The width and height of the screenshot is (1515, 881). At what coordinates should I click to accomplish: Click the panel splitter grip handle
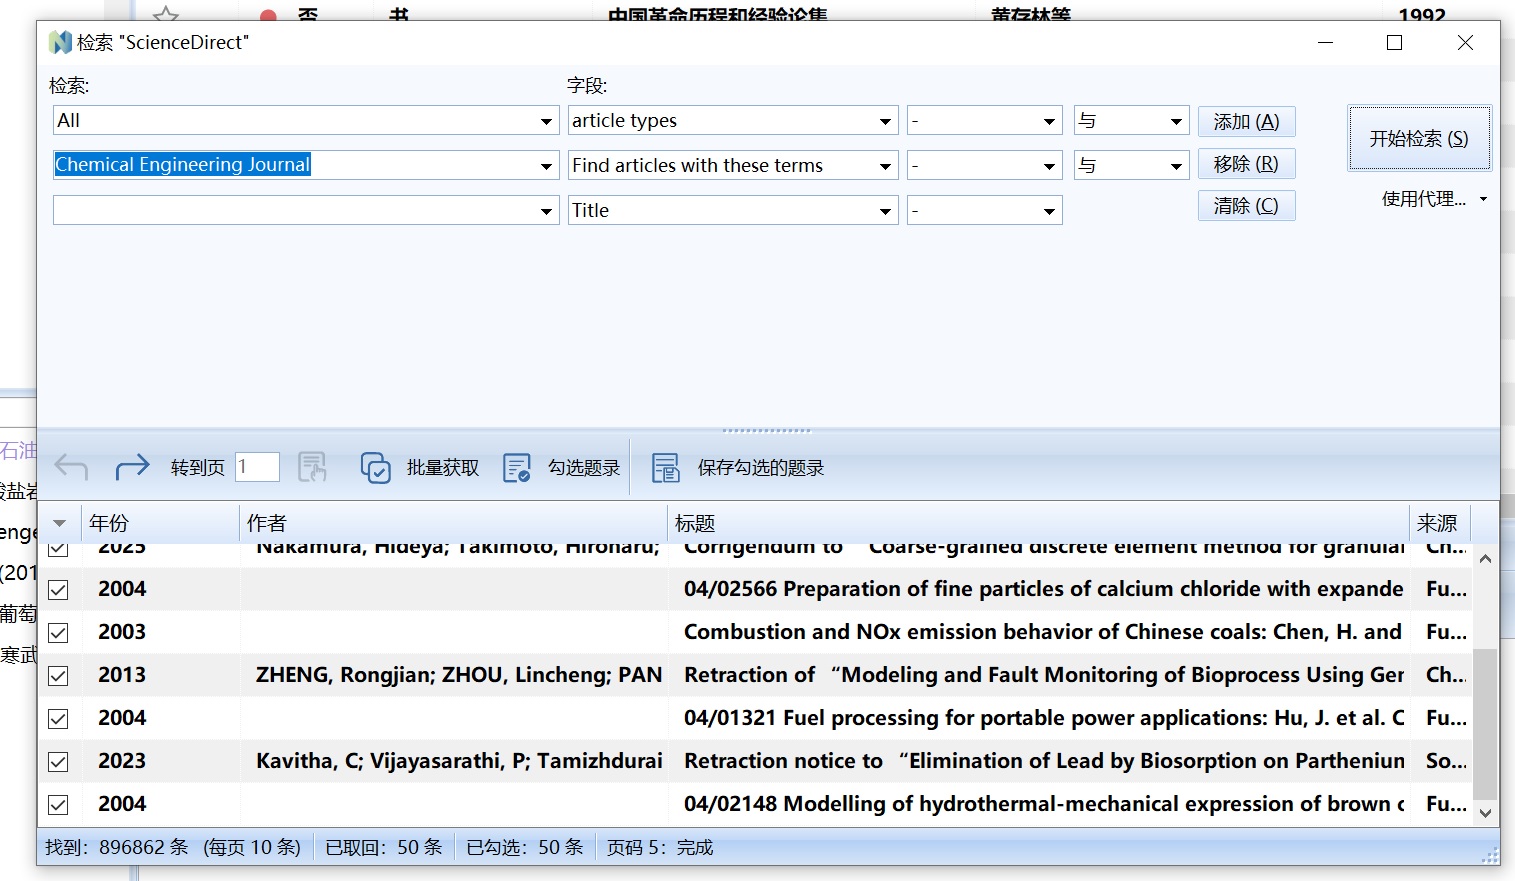click(767, 431)
